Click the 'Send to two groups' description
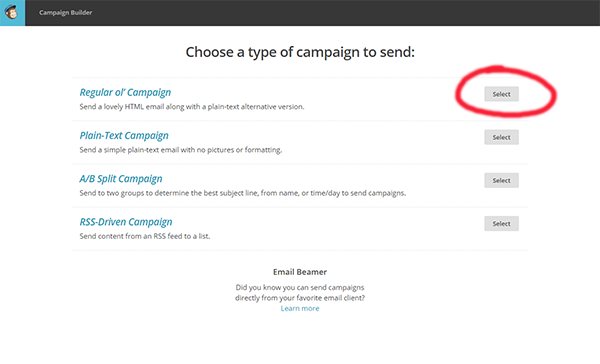Image resolution: width=600 pixels, height=364 pixels. (243, 193)
